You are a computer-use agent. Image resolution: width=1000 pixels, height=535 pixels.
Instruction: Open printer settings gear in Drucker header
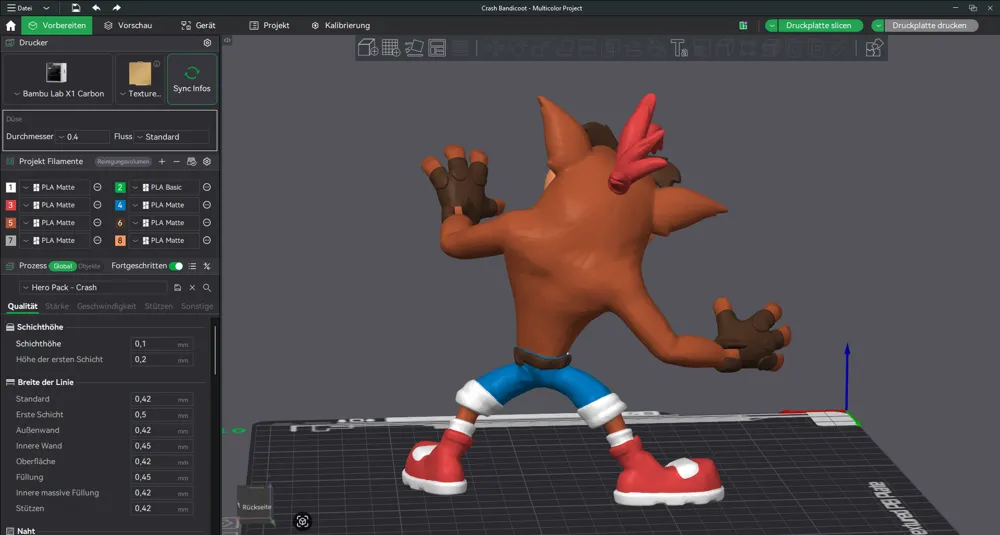tap(207, 43)
